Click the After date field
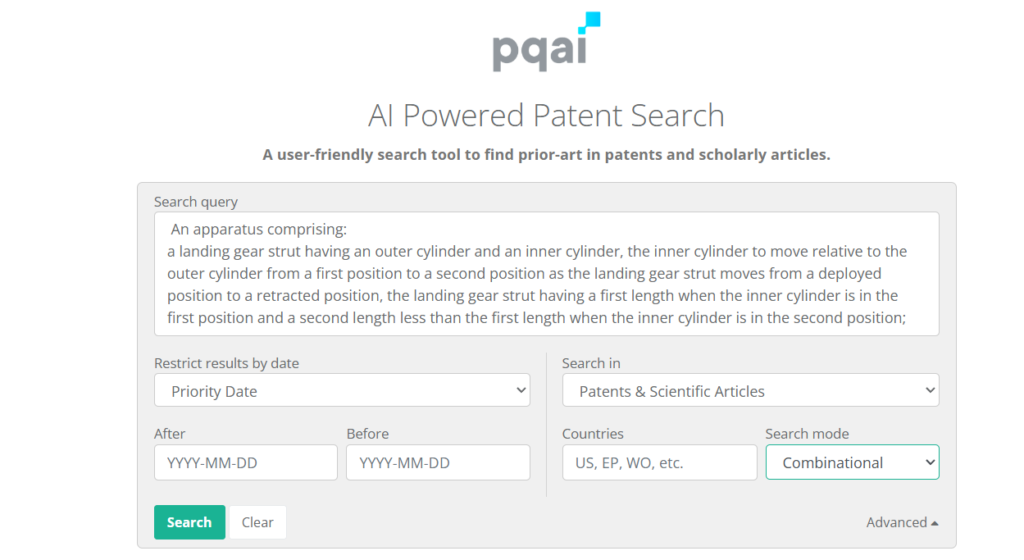Image resolution: width=1024 pixels, height=560 pixels. pos(246,462)
